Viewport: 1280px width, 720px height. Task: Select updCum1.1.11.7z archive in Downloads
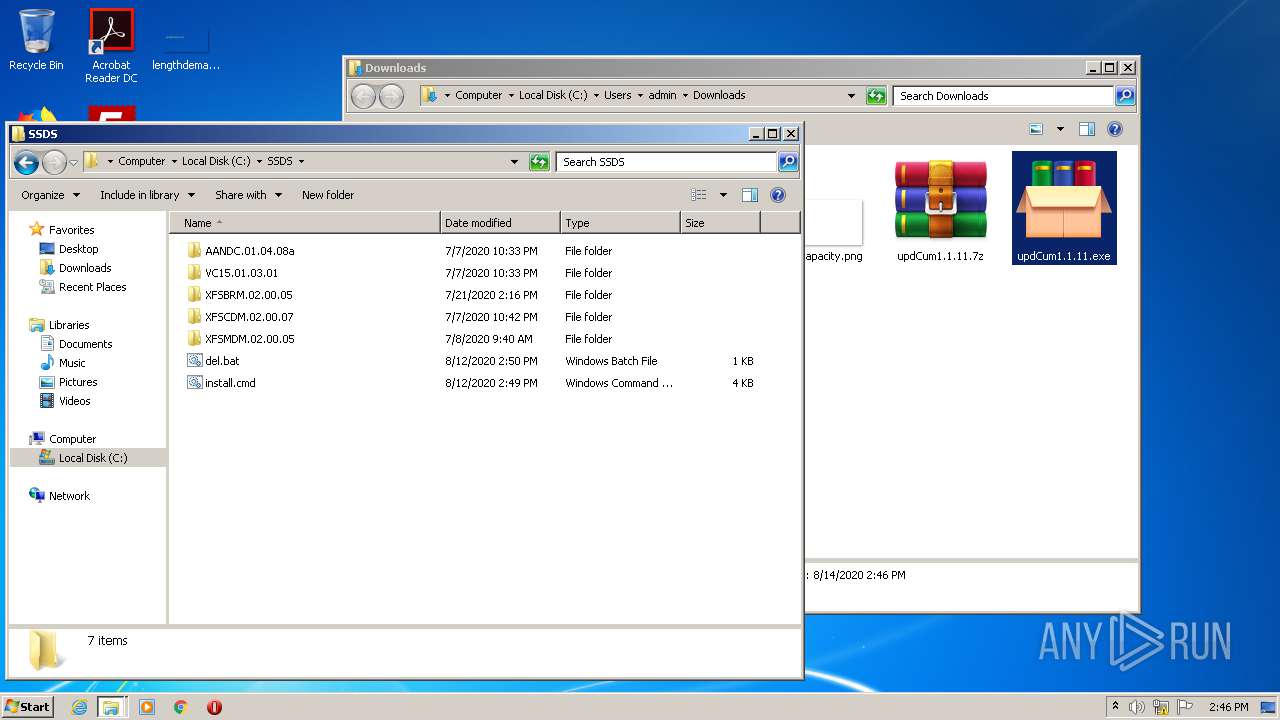click(x=940, y=208)
